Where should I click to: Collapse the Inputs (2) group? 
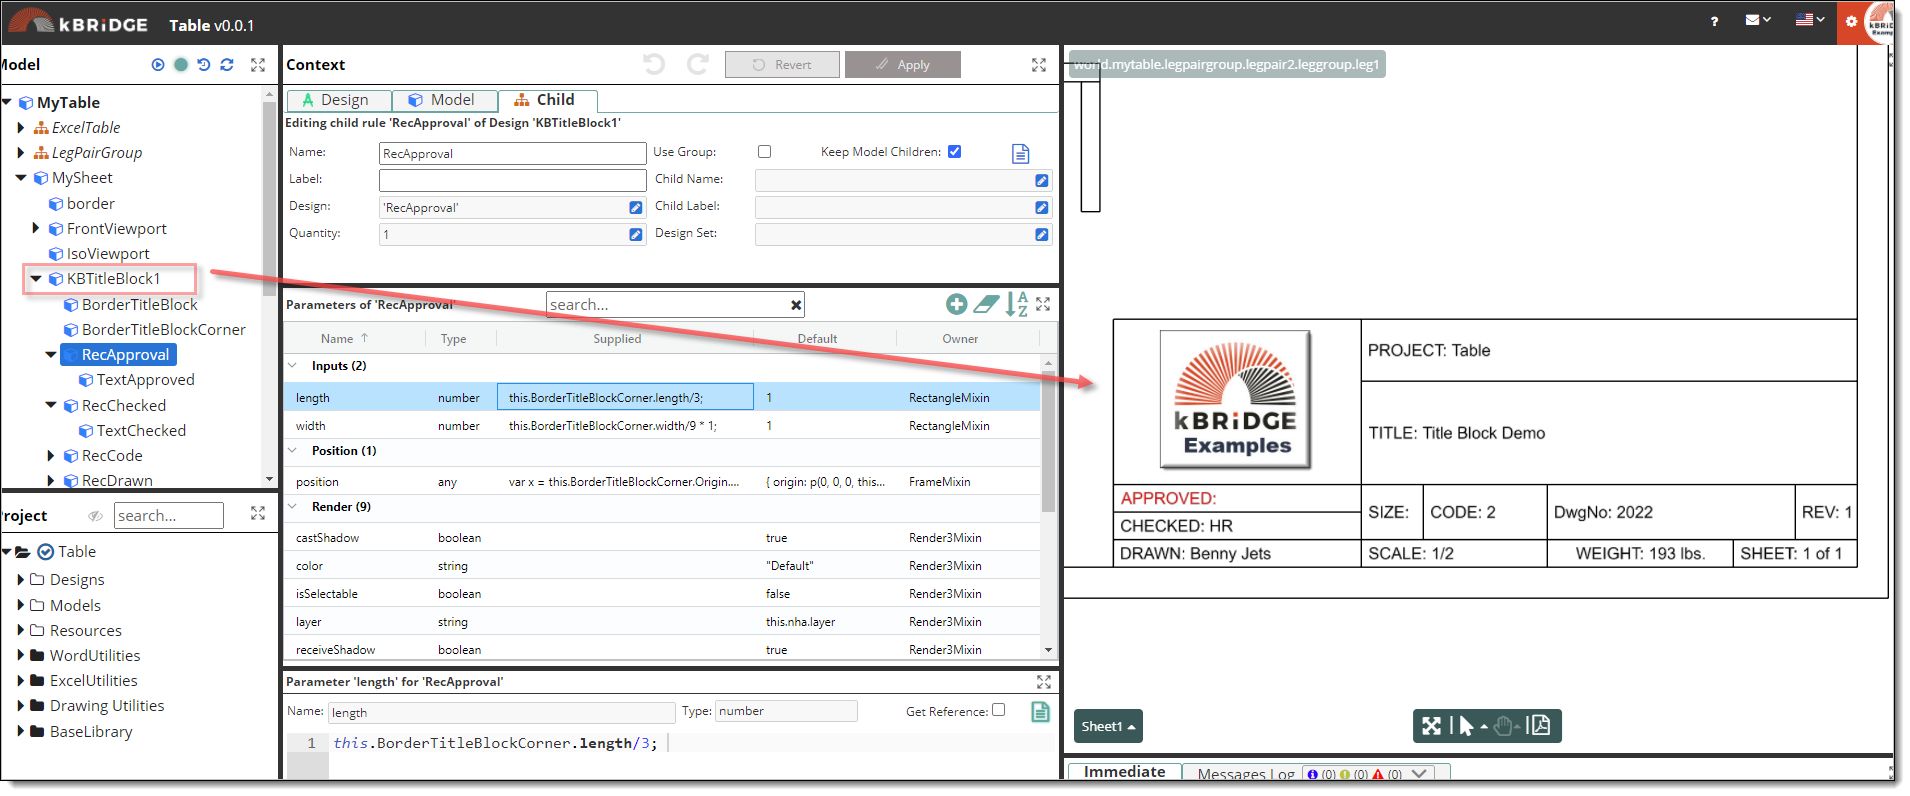click(293, 366)
